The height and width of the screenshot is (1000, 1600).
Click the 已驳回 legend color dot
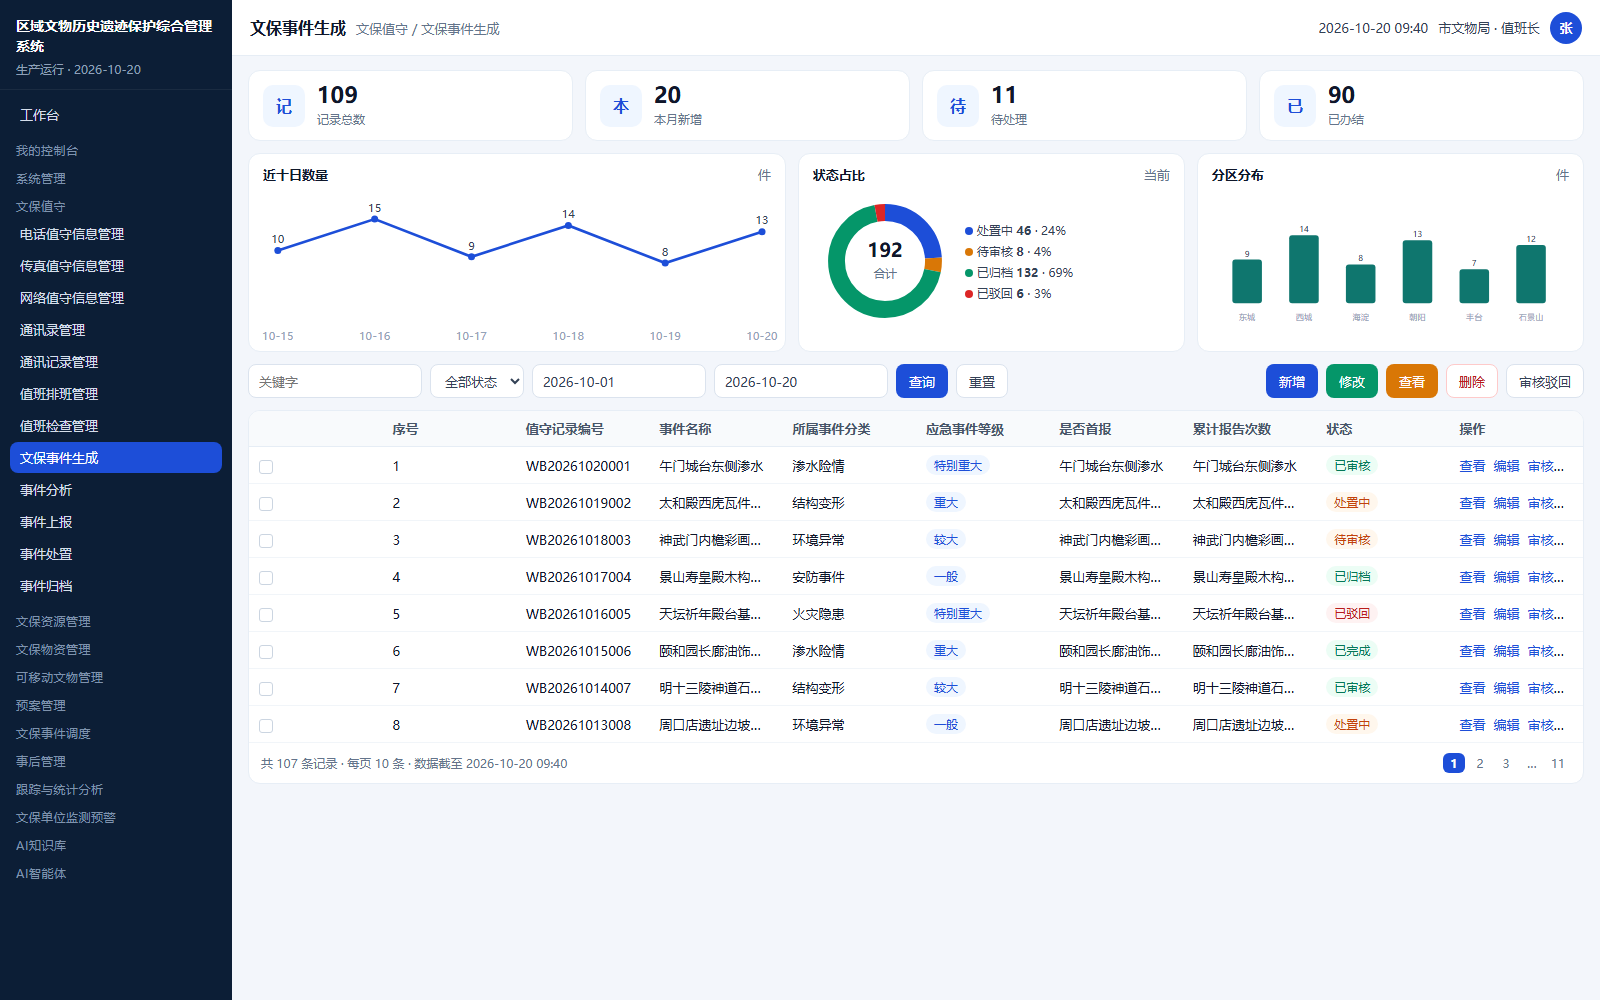pyautogui.click(x=969, y=294)
